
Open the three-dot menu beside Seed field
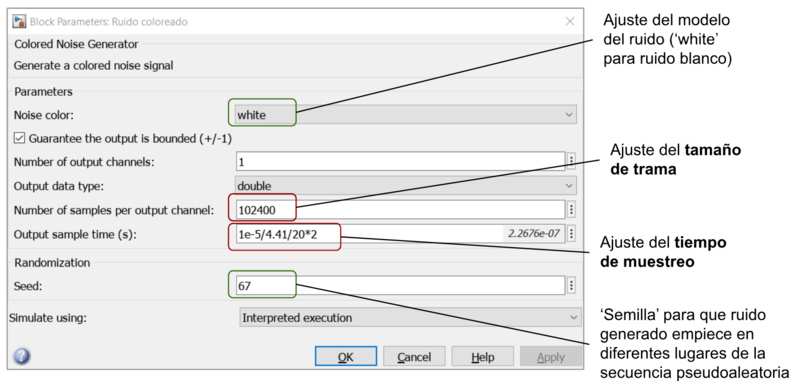pyautogui.click(x=571, y=285)
